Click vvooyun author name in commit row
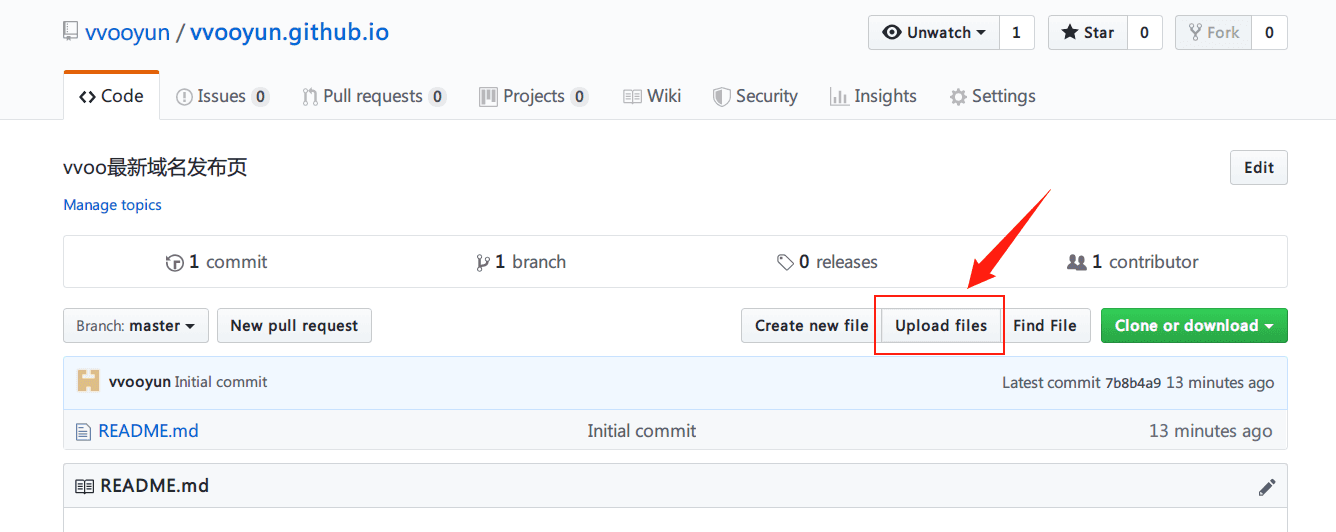1336x532 pixels. [x=139, y=382]
